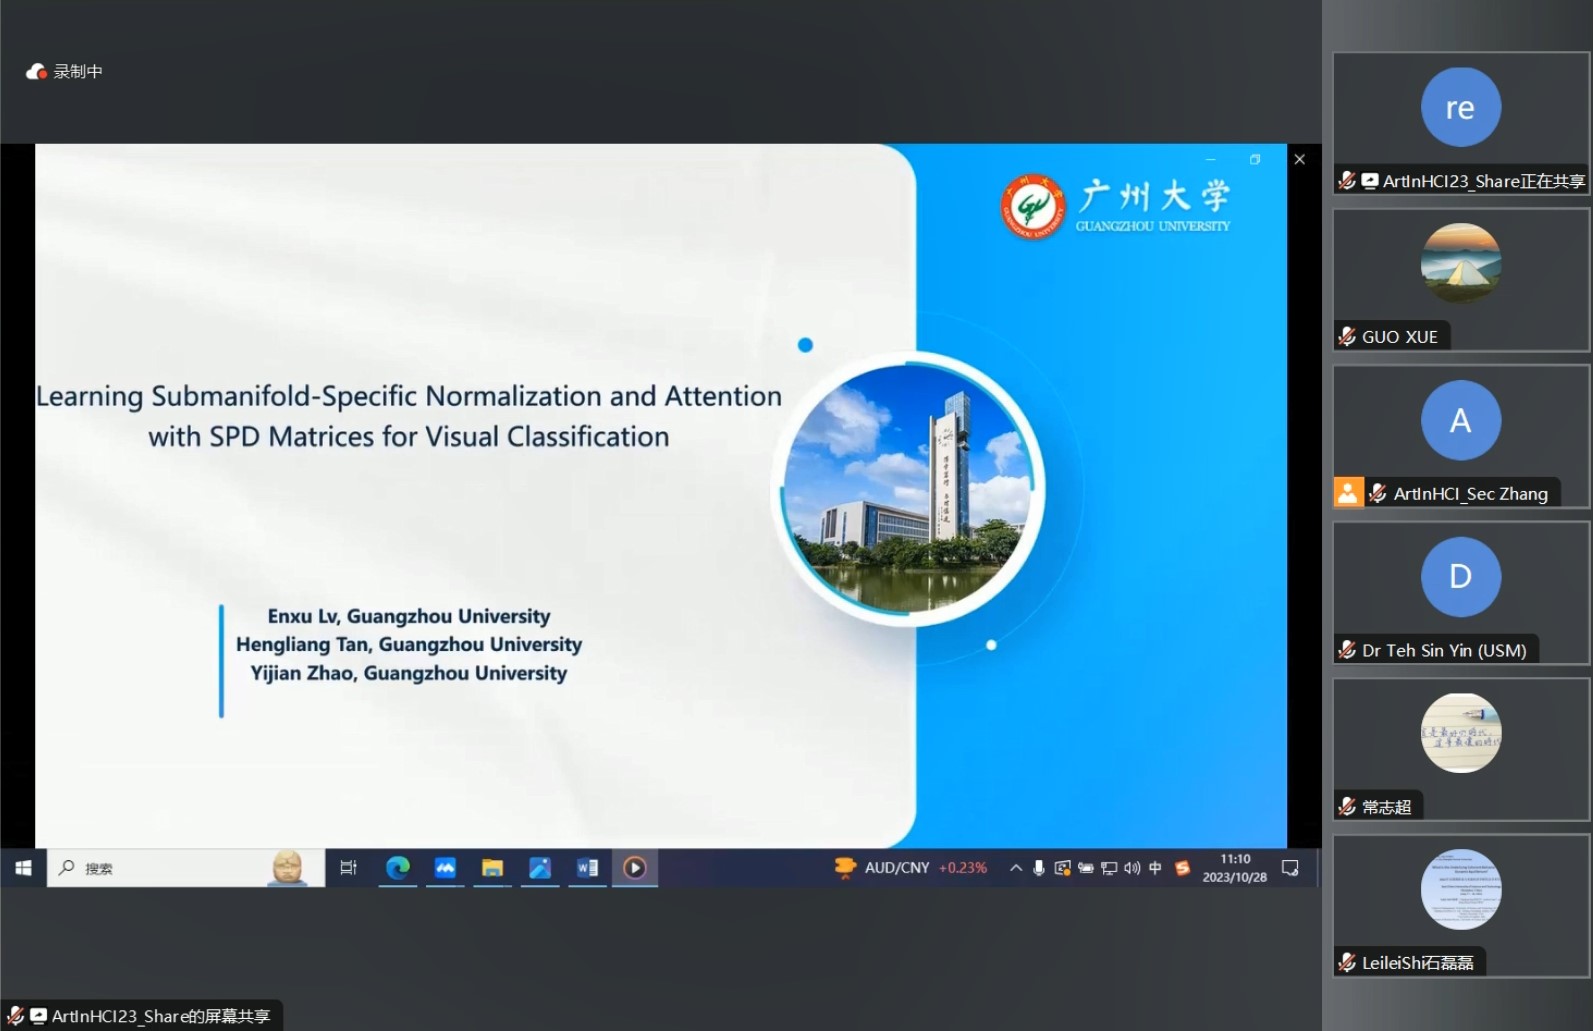Click the circular campus building photo
The image size is (1593, 1031).
tap(910, 488)
